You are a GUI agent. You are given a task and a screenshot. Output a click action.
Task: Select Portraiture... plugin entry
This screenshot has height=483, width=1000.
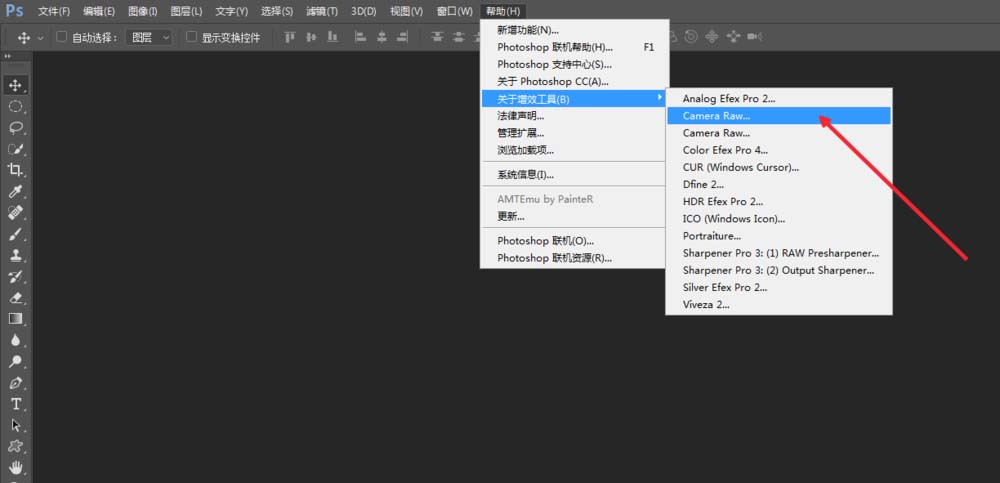(711, 236)
